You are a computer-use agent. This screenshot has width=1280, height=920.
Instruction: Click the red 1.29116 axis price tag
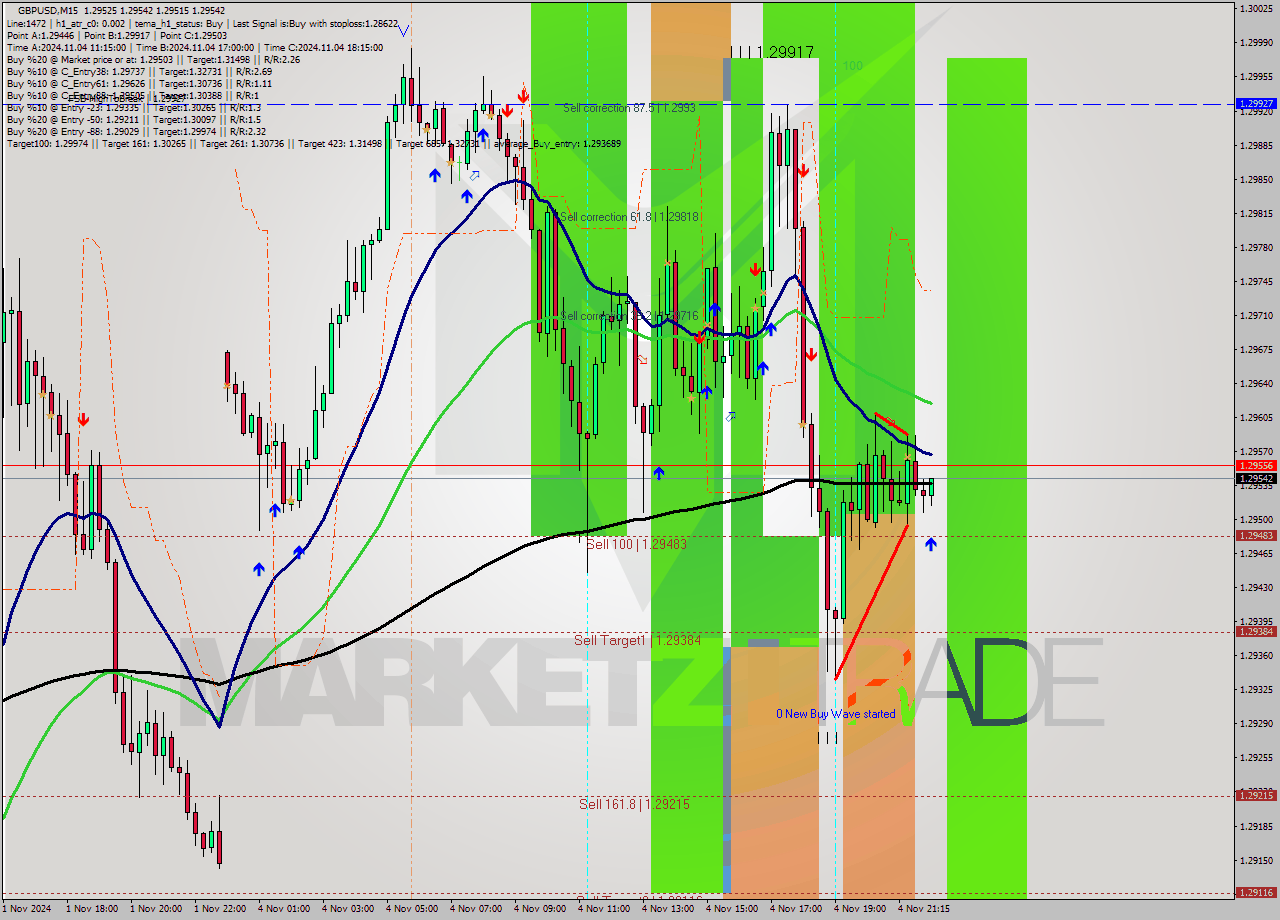(1256, 892)
